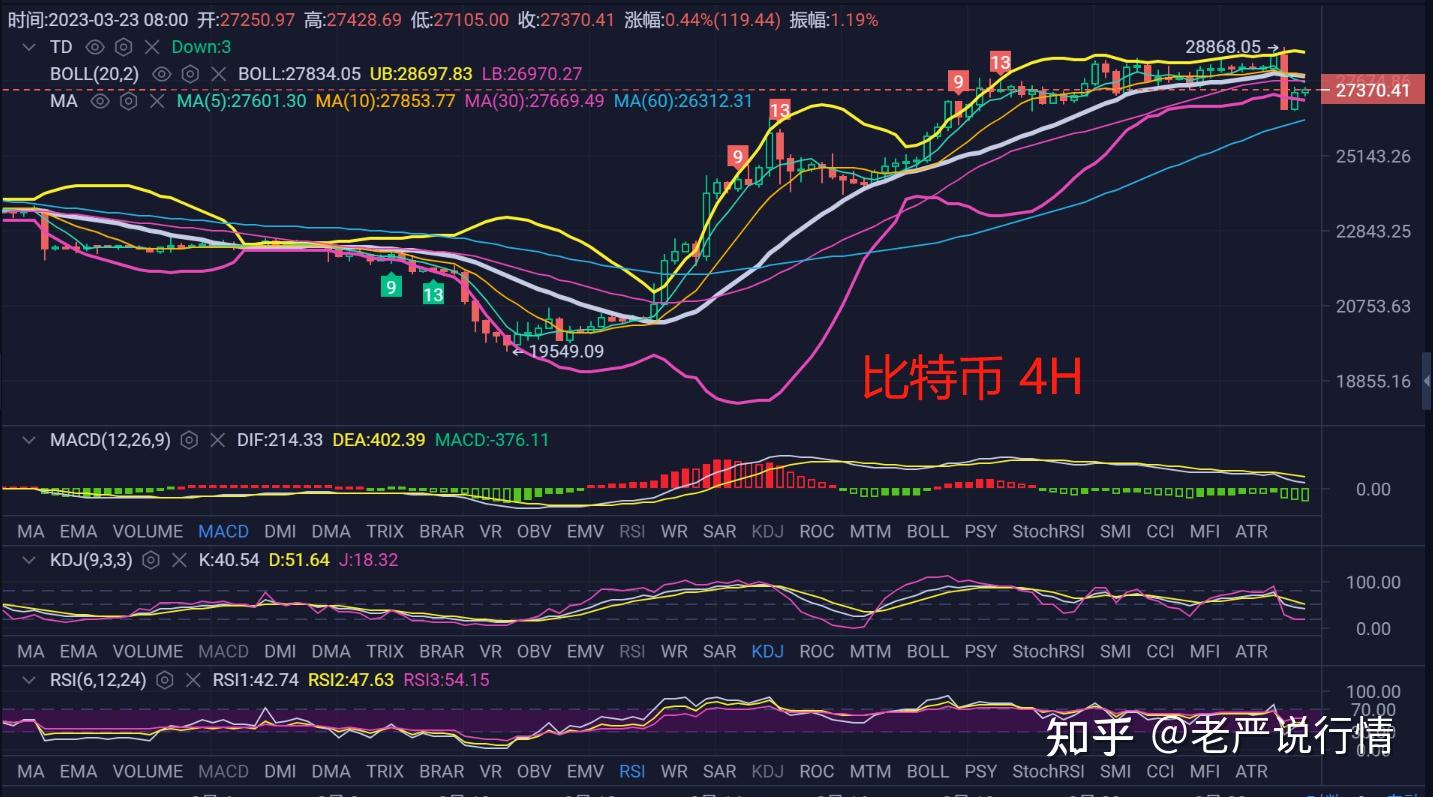Click the MACD(12,26,9) indicator name label
The height and width of the screenshot is (797, 1433).
coord(110,440)
